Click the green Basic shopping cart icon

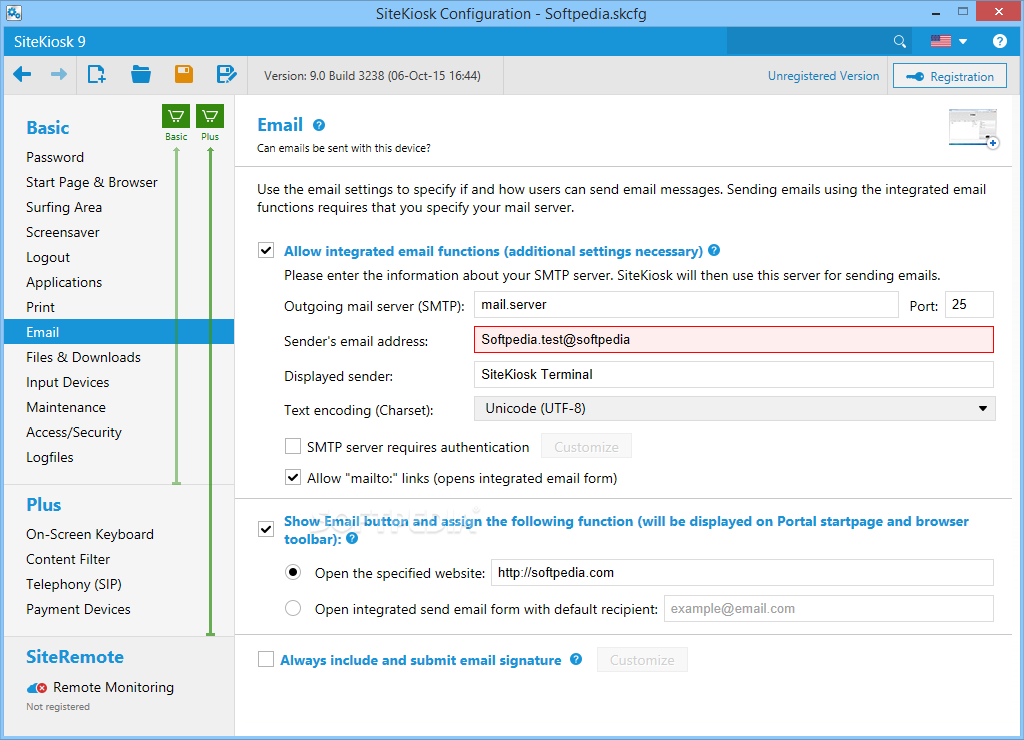(x=176, y=116)
